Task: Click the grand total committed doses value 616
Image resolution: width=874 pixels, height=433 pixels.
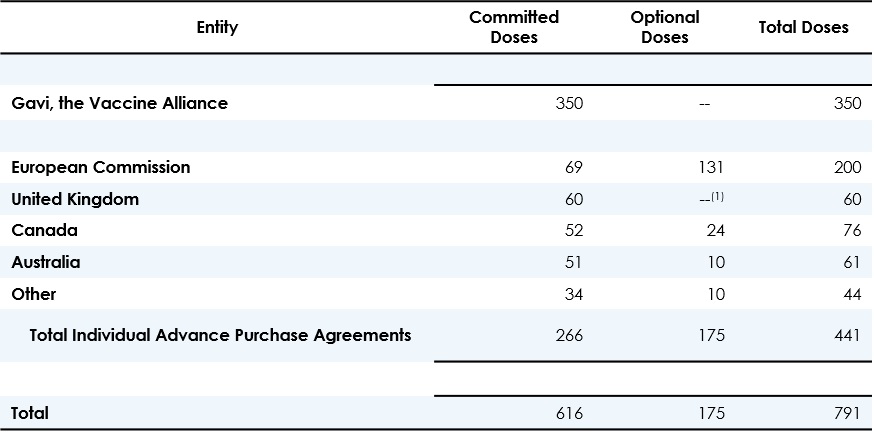Action: [567, 413]
